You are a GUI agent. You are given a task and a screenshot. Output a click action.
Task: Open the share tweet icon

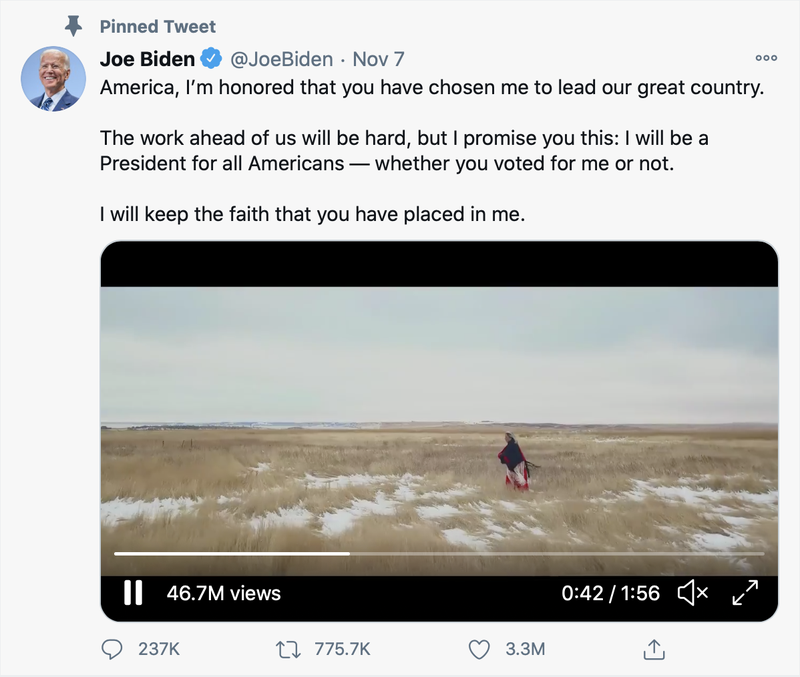tap(653, 649)
